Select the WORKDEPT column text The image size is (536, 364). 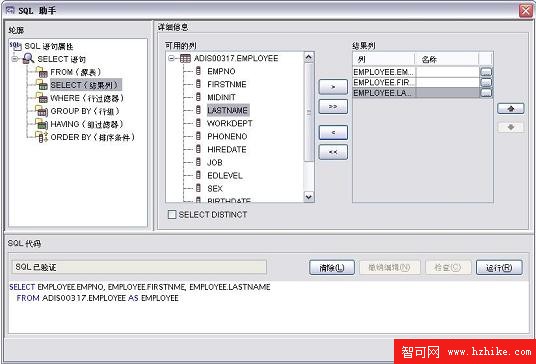[230, 123]
